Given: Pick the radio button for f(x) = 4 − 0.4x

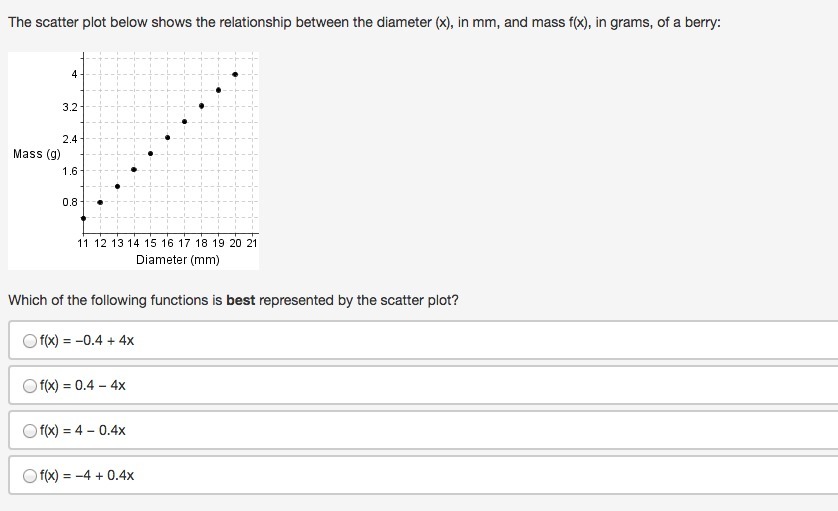Looking at the screenshot, I should coord(30,431).
